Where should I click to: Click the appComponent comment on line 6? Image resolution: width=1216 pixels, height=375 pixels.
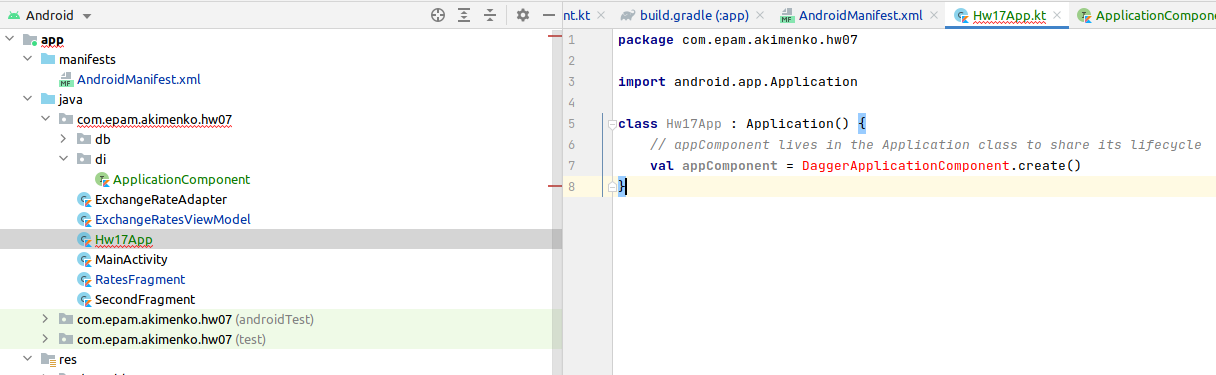point(925,145)
